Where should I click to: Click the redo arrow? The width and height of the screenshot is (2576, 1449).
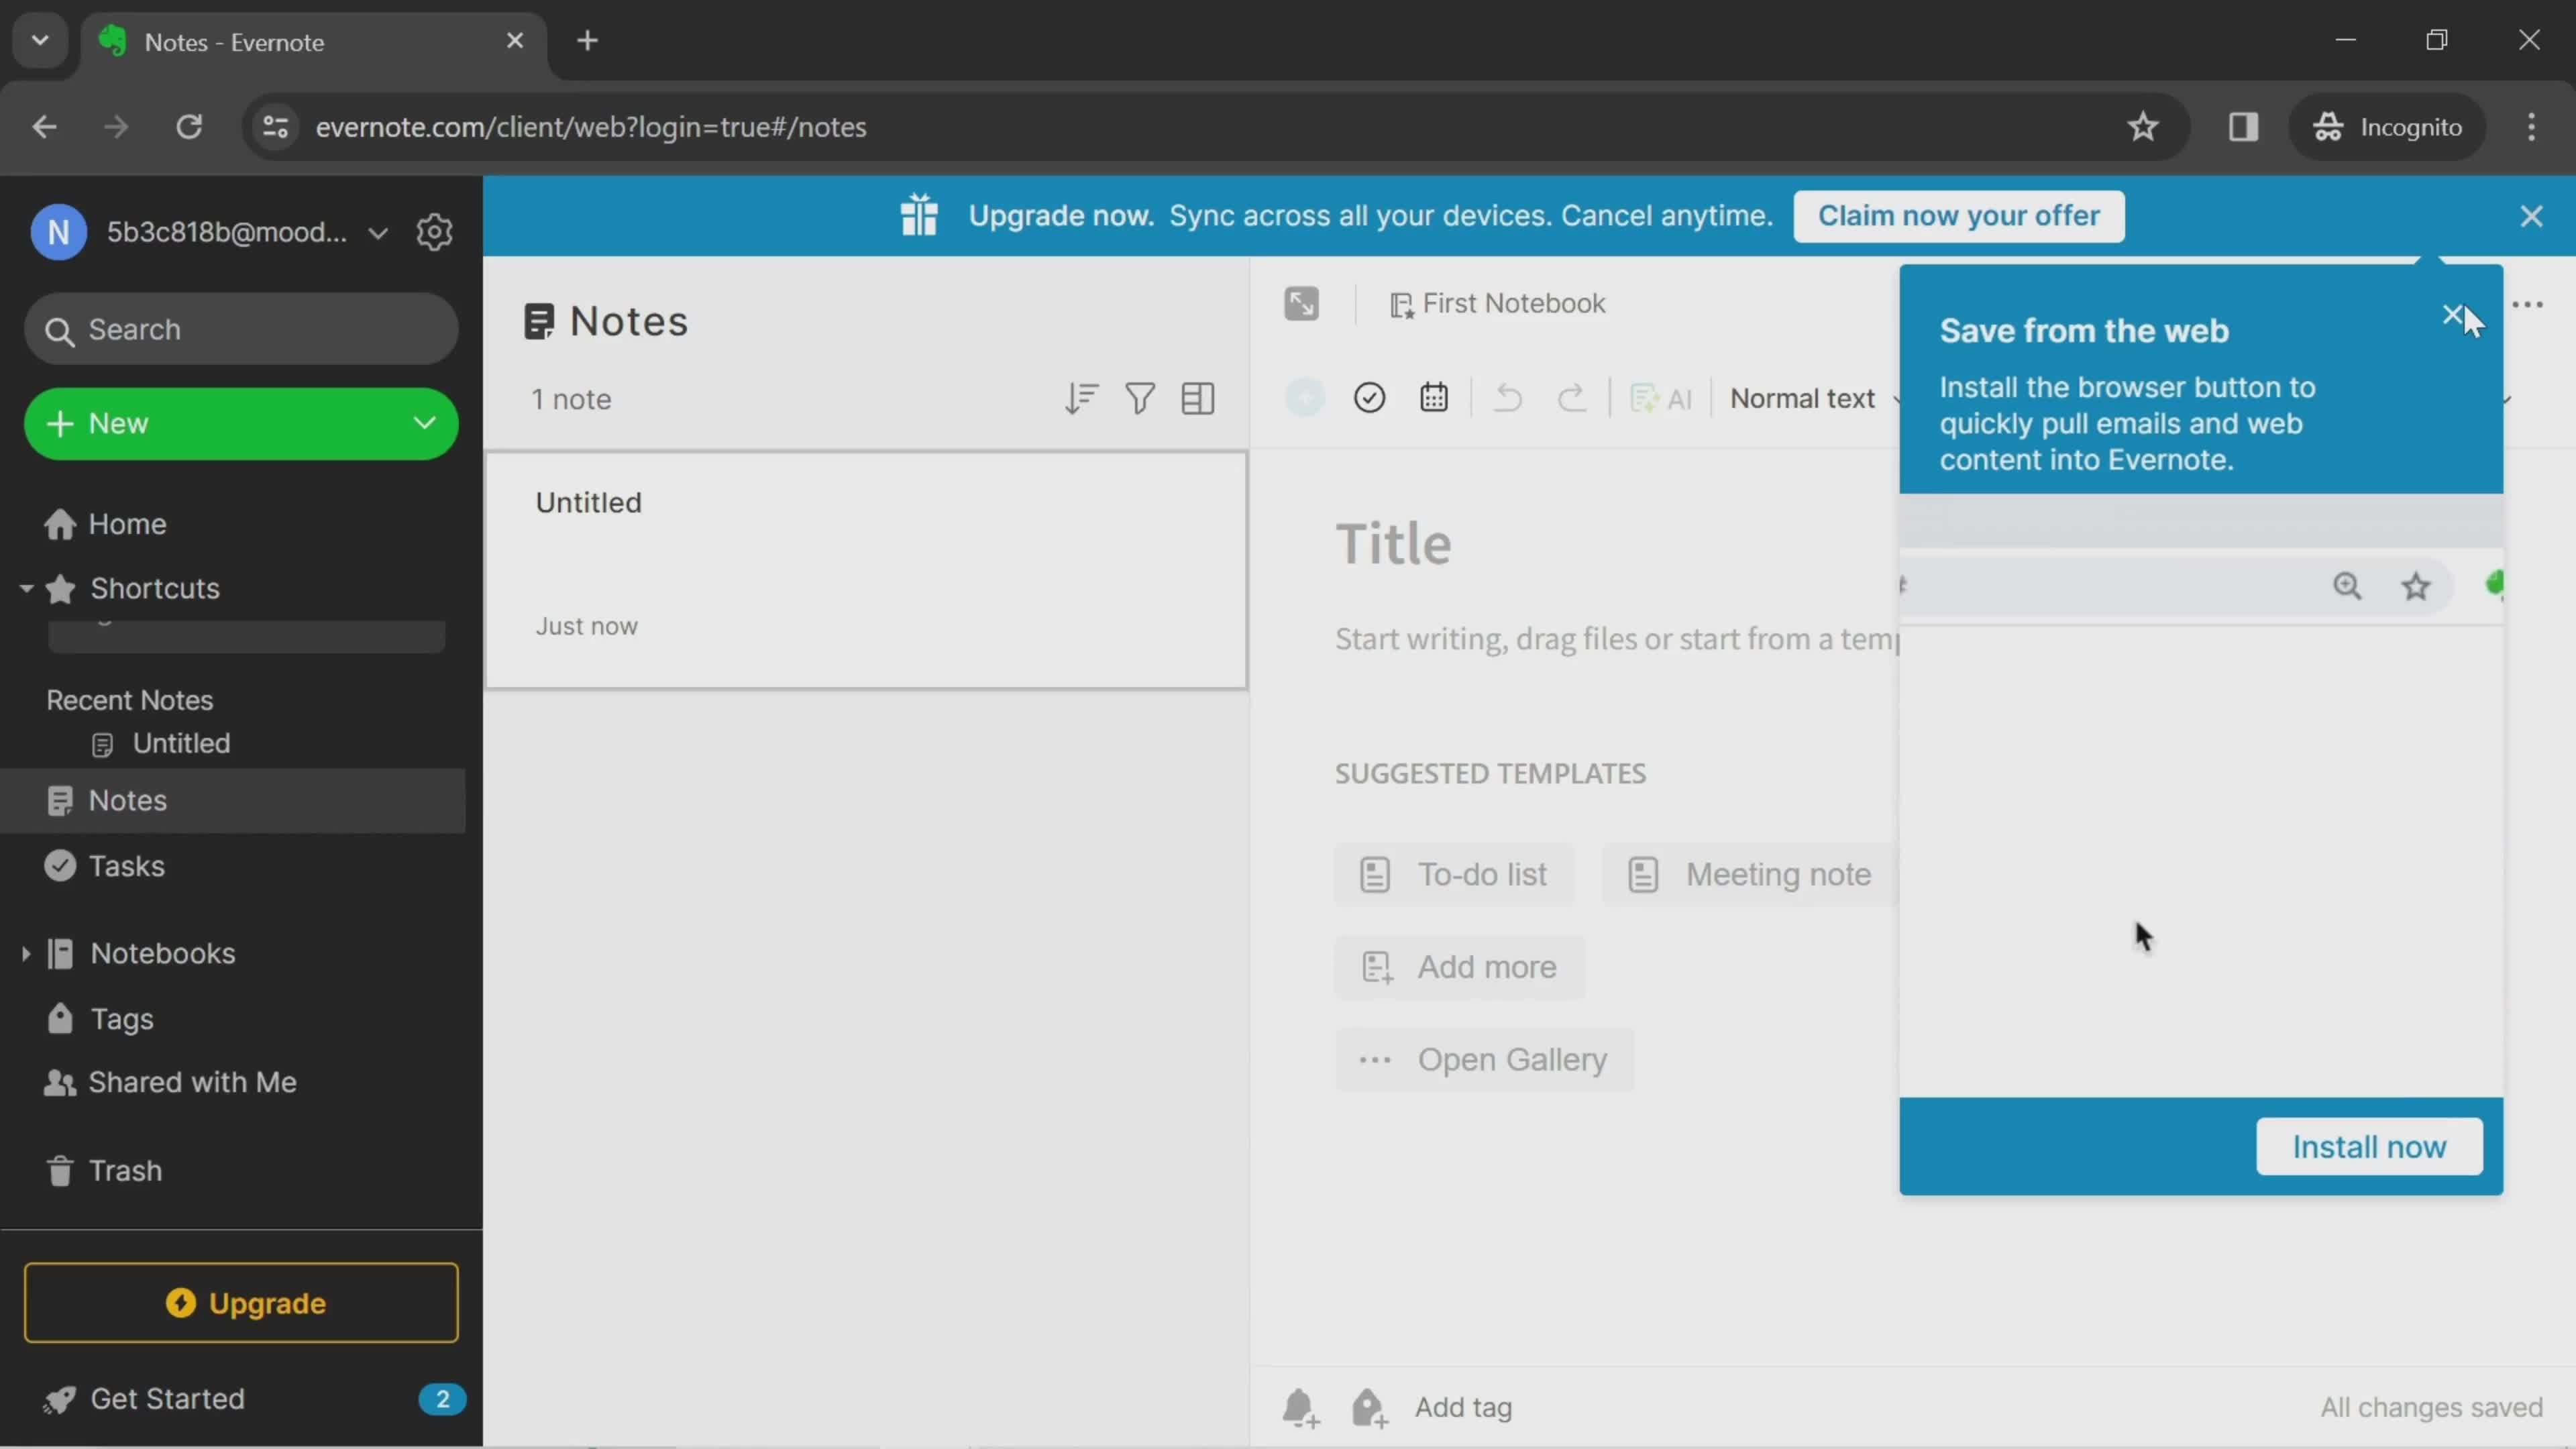coord(1572,398)
